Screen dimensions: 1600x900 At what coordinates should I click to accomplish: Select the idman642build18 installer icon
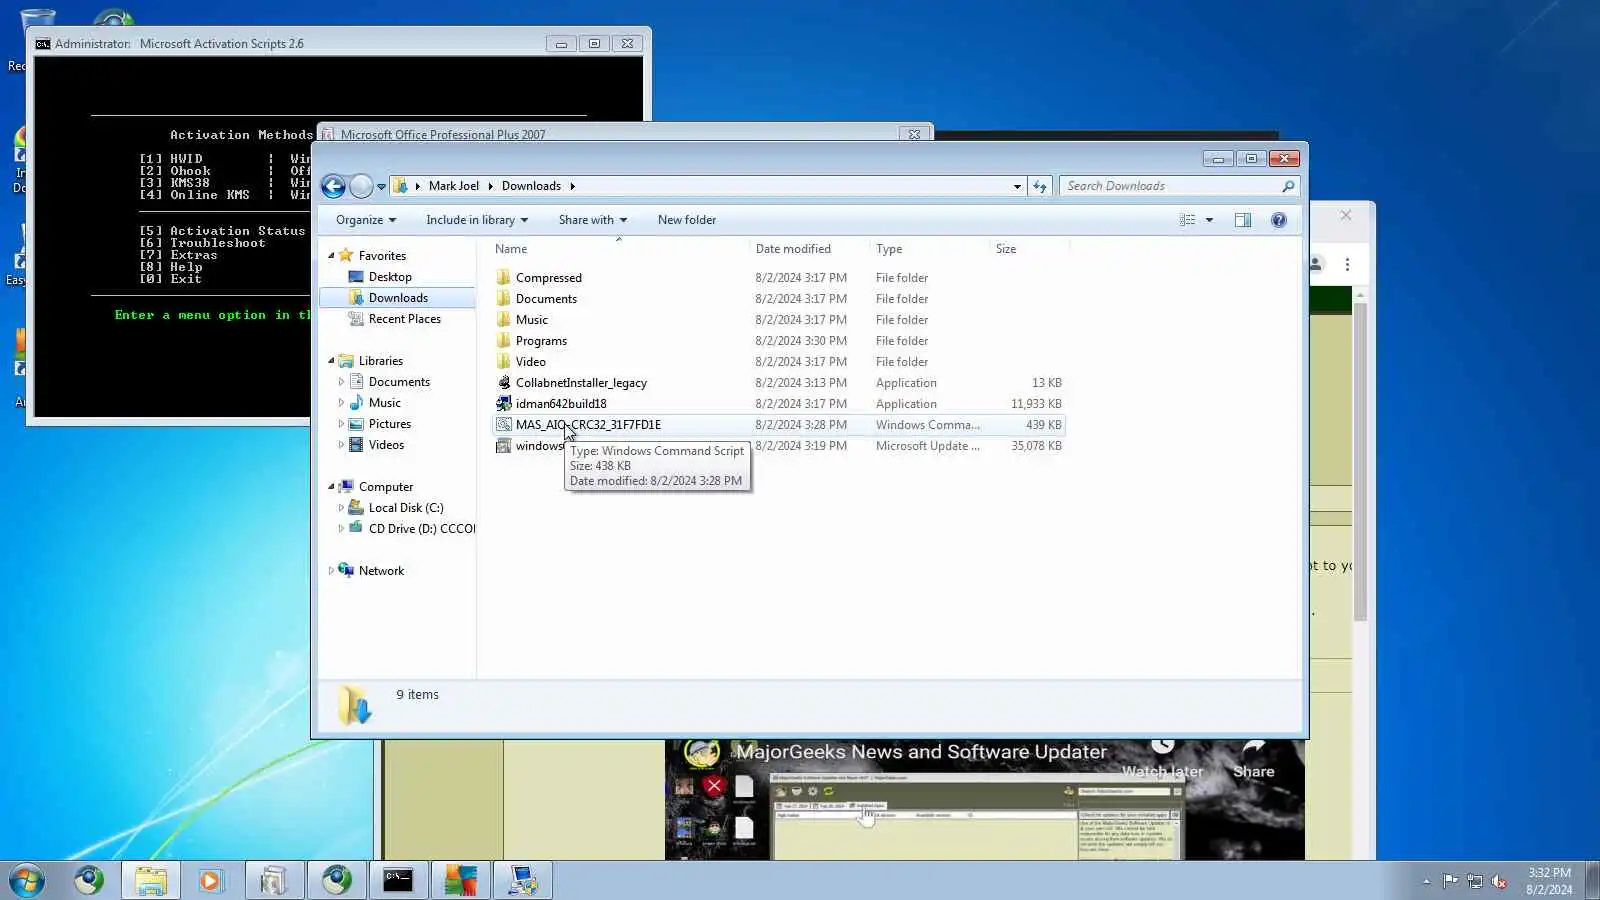[504, 403]
